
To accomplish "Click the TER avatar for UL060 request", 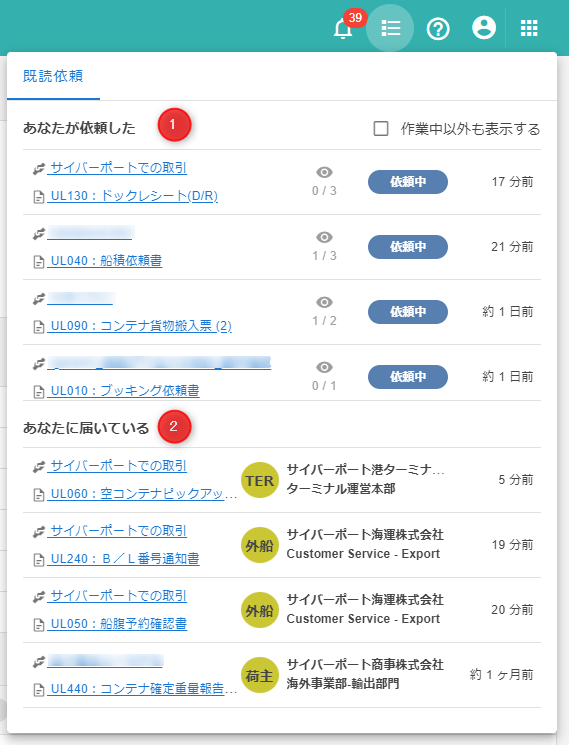I will click(260, 480).
